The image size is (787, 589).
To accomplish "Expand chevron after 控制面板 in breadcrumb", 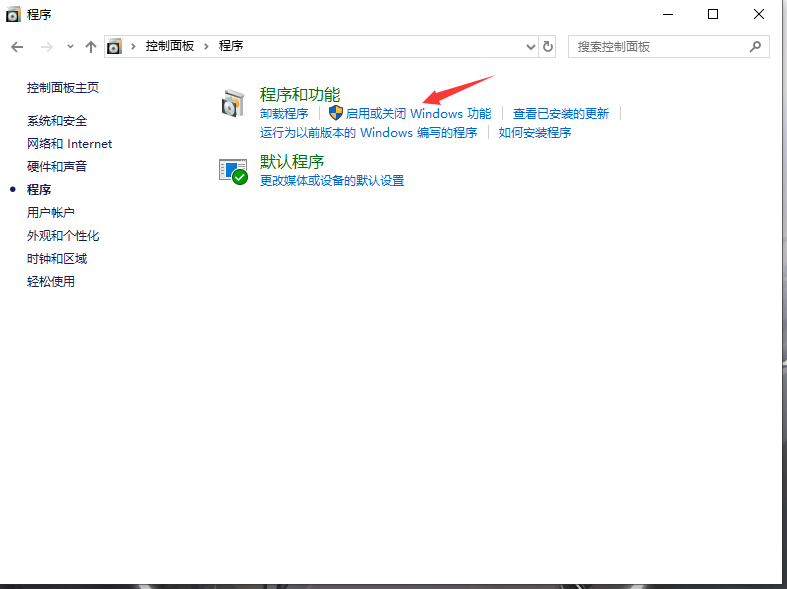I will [x=208, y=46].
